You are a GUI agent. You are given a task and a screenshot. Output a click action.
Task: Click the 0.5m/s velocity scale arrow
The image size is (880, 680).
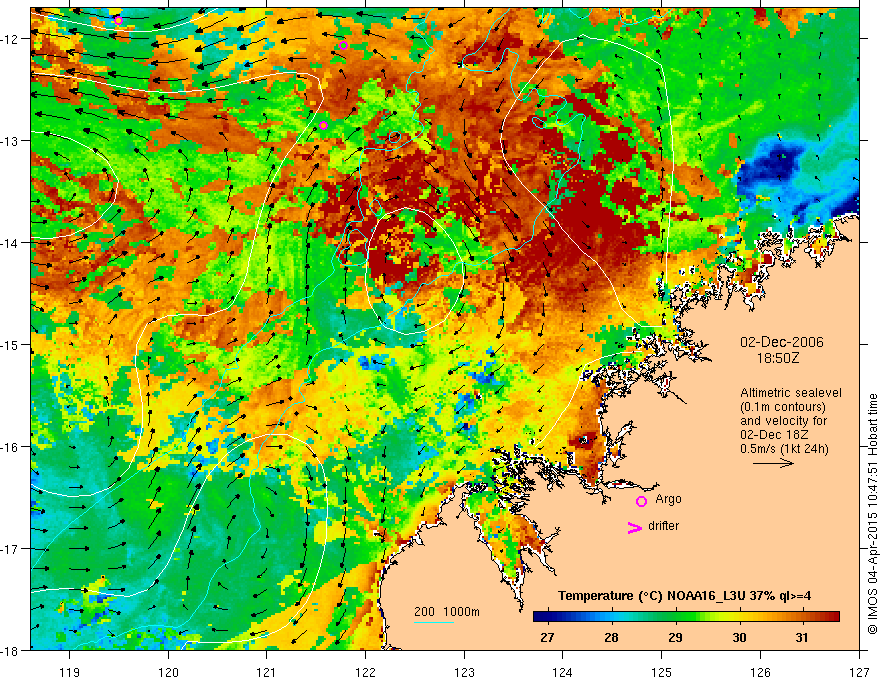pos(773,463)
